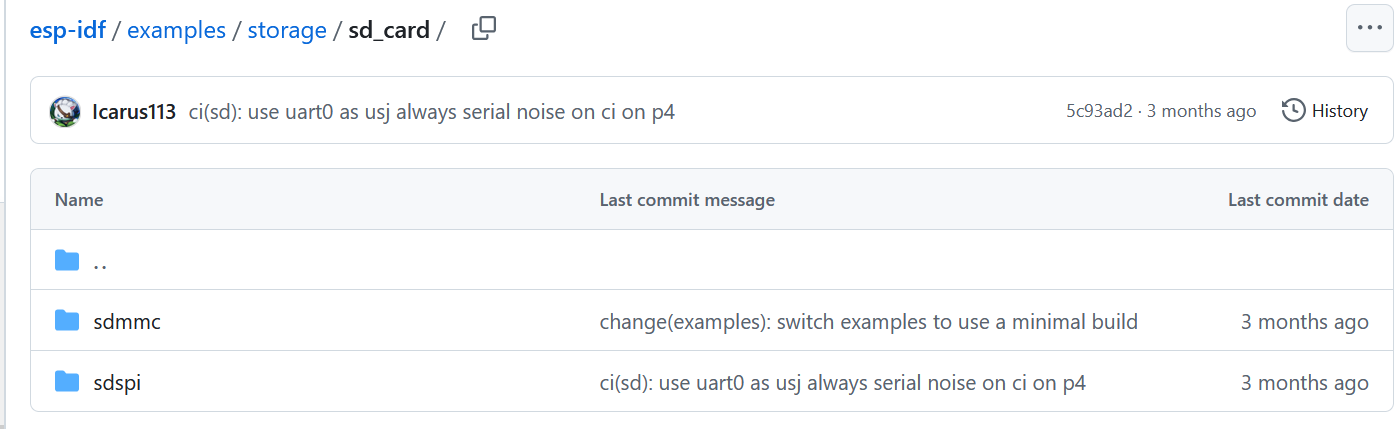
Task: Go to esp-idf repository root link
Action: (69, 30)
